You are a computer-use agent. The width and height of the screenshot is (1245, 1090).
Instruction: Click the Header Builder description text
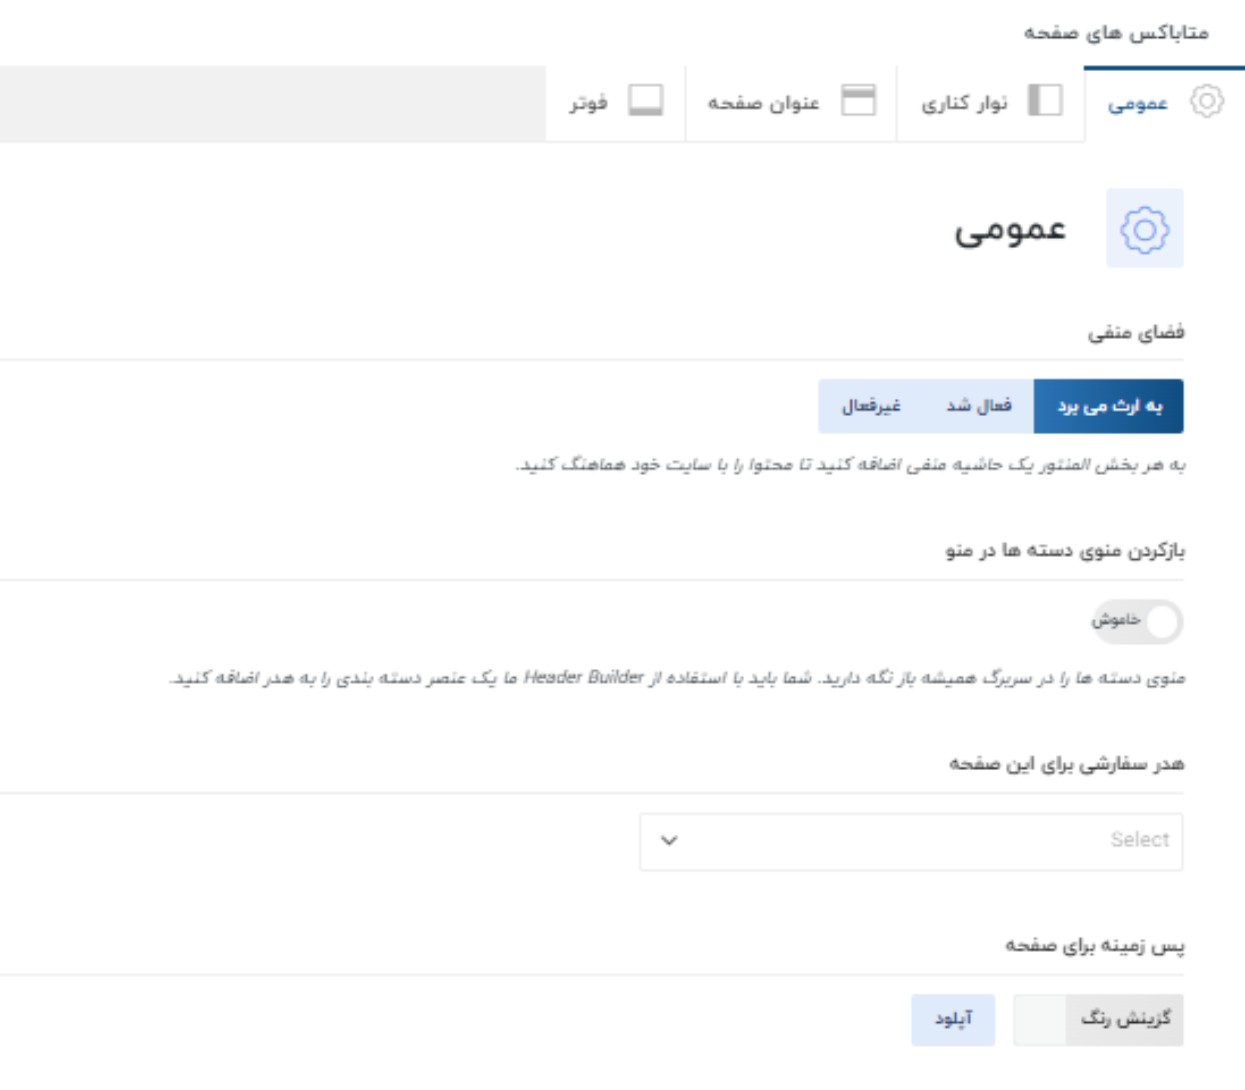point(677,678)
